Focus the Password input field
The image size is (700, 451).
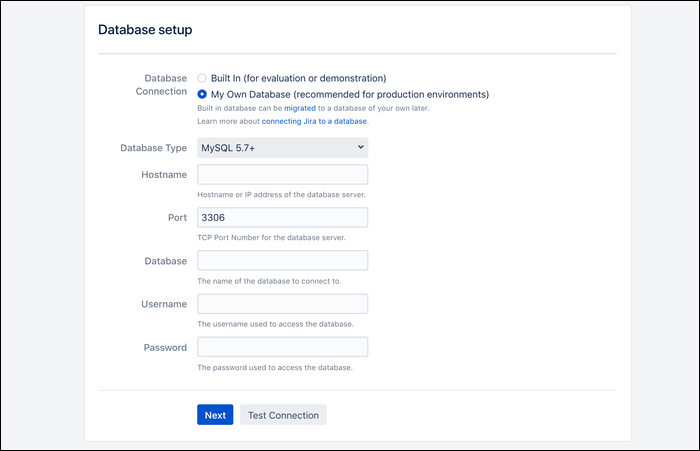point(283,347)
